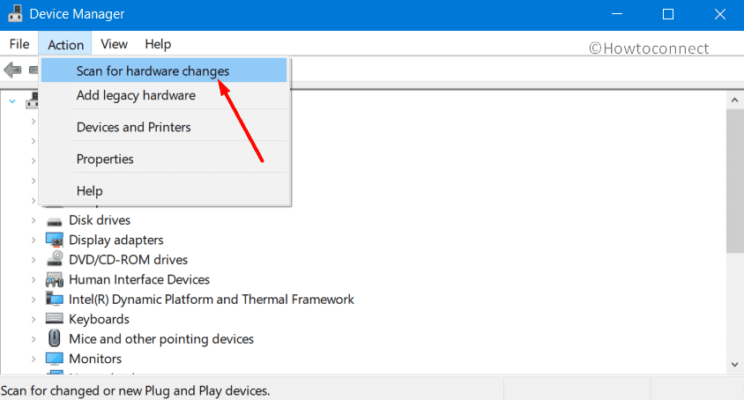The image size is (744, 400).
Task: Select Properties in the Action menu
Action: (164, 159)
